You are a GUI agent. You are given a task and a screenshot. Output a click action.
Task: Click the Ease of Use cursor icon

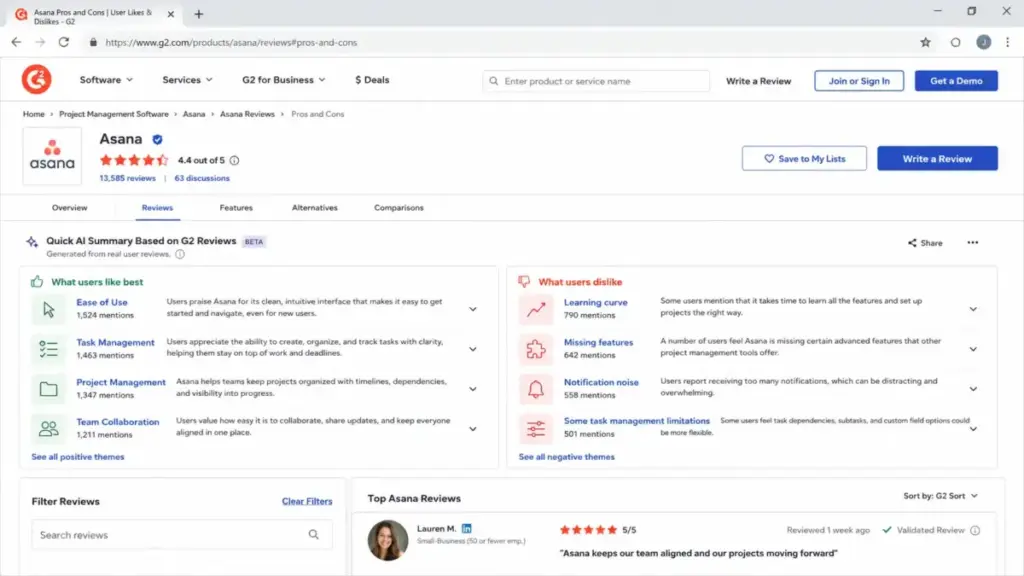point(48,309)
